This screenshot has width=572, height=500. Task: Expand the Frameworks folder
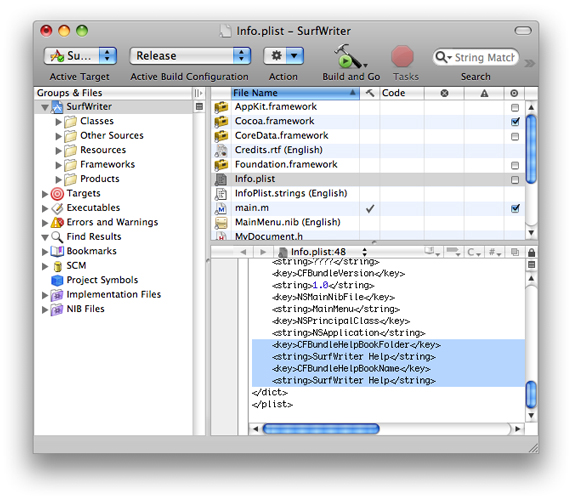(x=58, y=165)
